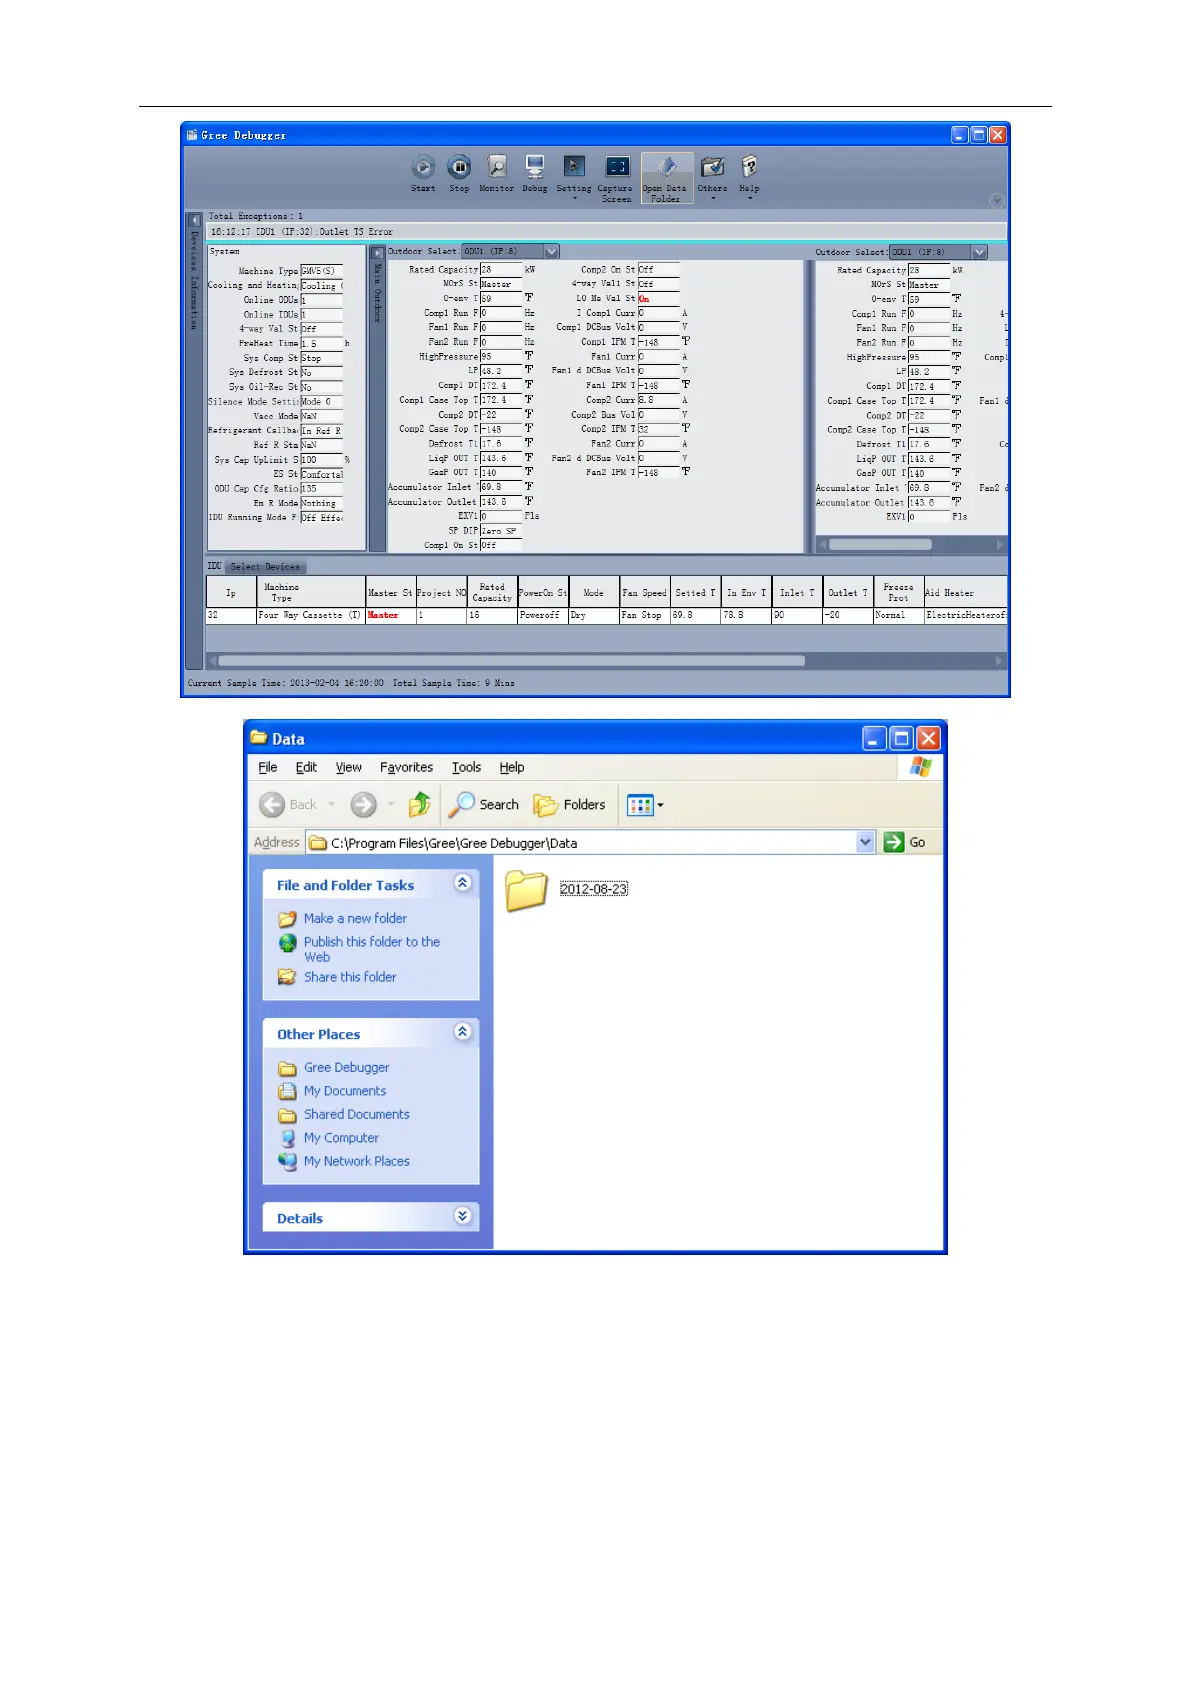Click the Machine Type column header
Screen dimensions: 1191x1684
(x=311, y=592)
